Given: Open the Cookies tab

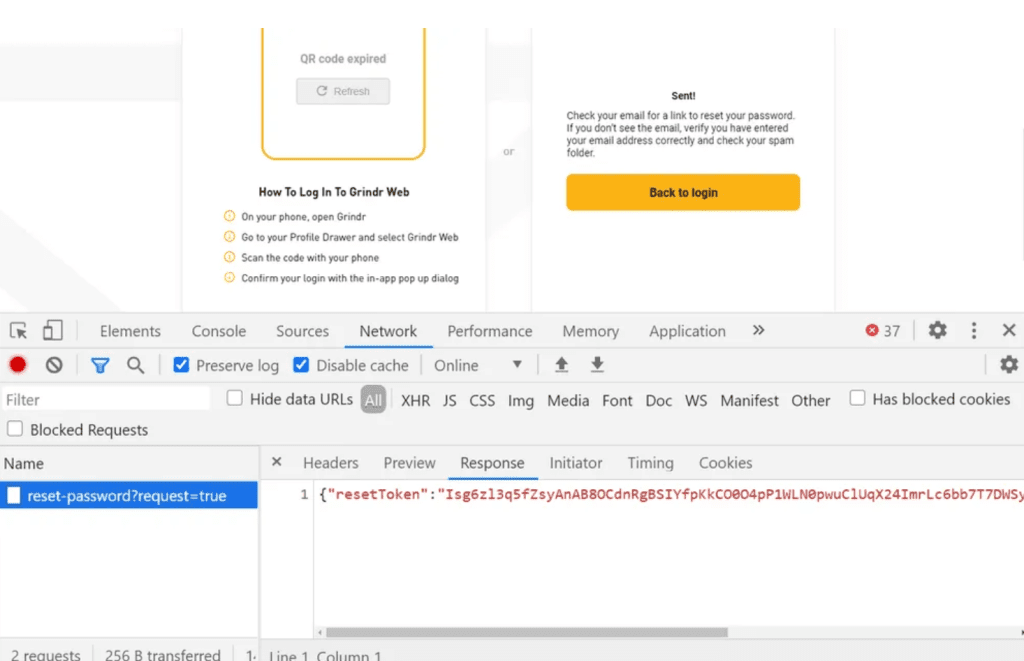Looking at the screenshot, I should [x=726, y=462].
